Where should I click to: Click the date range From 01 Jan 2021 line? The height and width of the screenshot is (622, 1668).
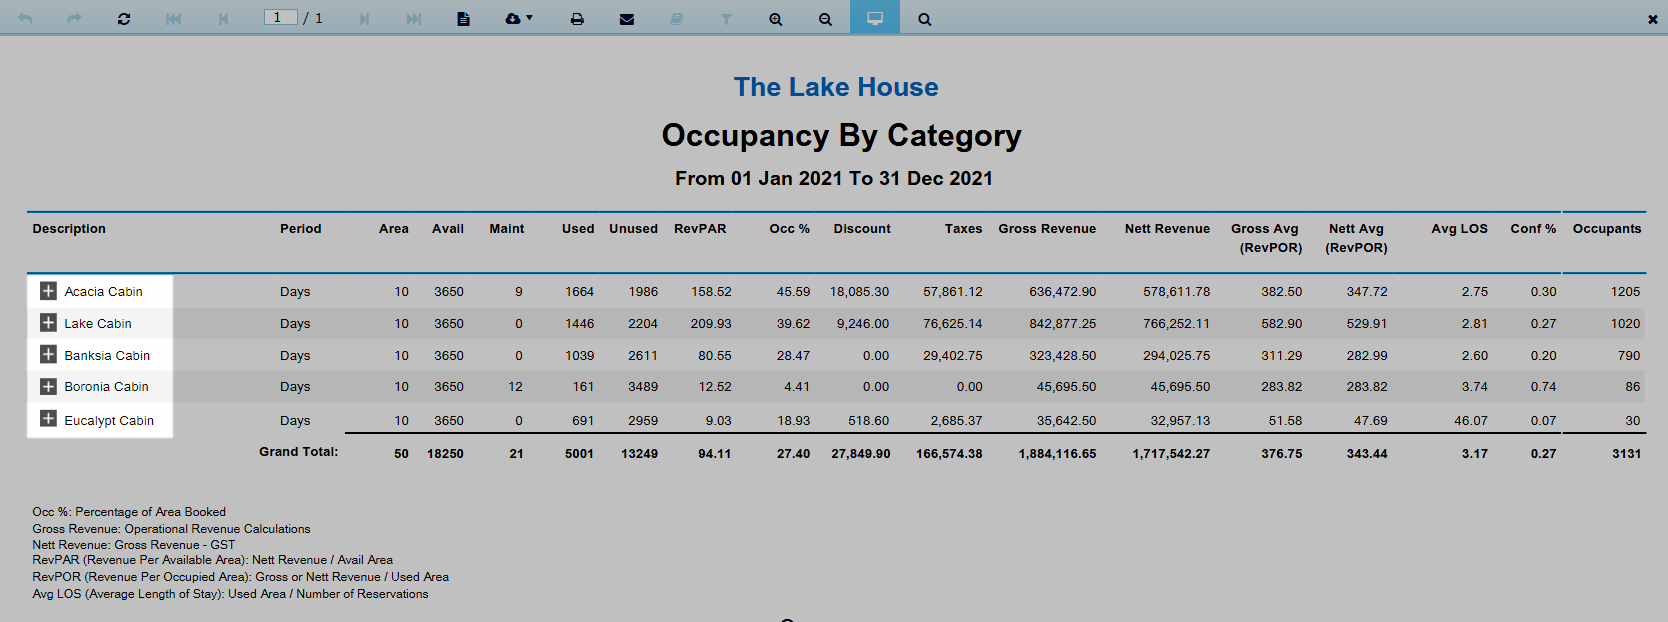pyautogui.click(x=834, y=178)
